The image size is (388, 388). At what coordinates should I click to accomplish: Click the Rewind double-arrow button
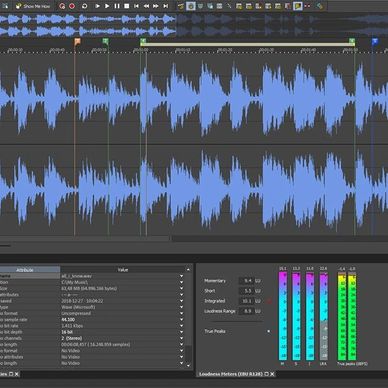click(146, 6)
